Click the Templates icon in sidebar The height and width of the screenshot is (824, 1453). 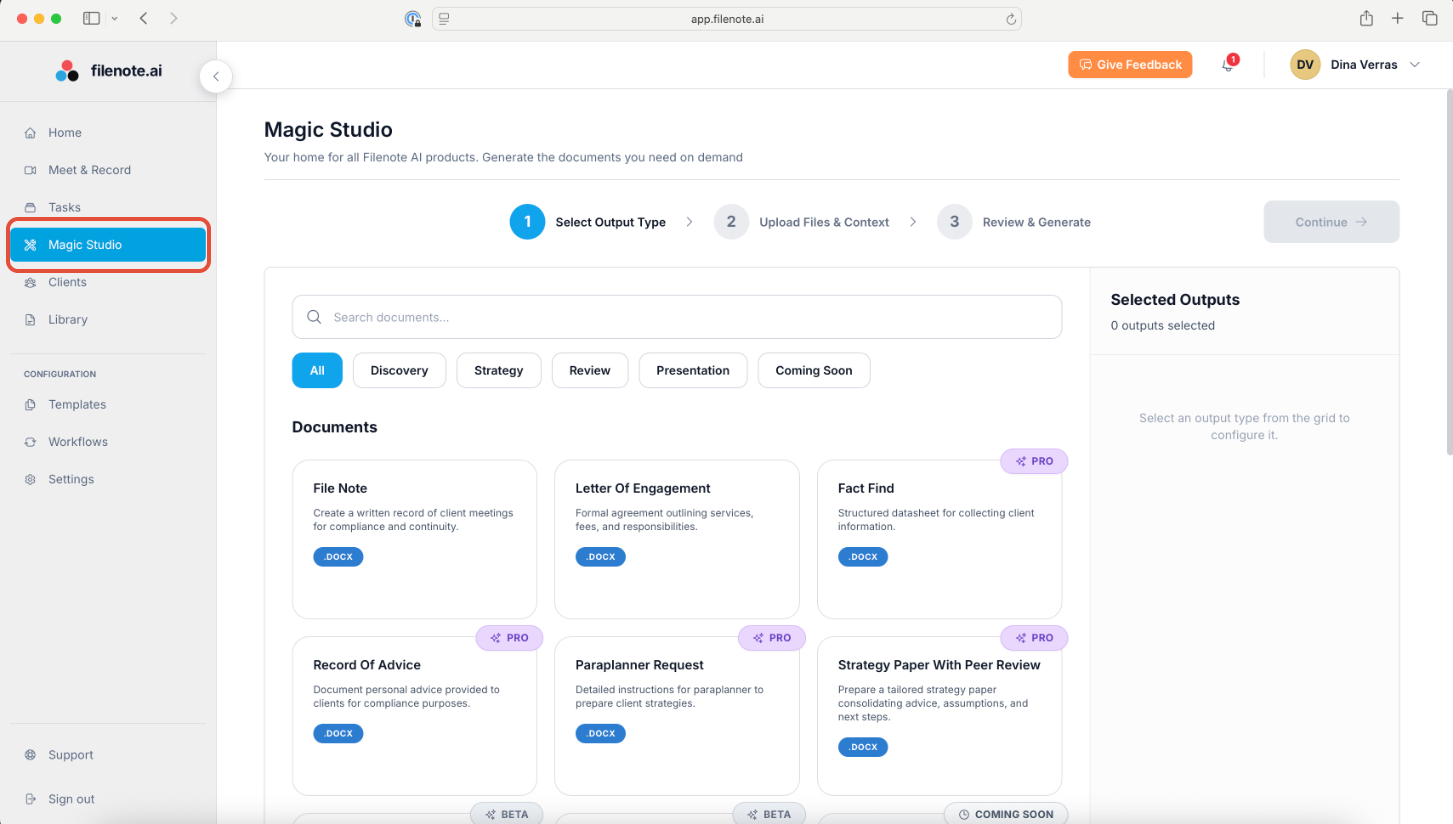click(30, 405)
